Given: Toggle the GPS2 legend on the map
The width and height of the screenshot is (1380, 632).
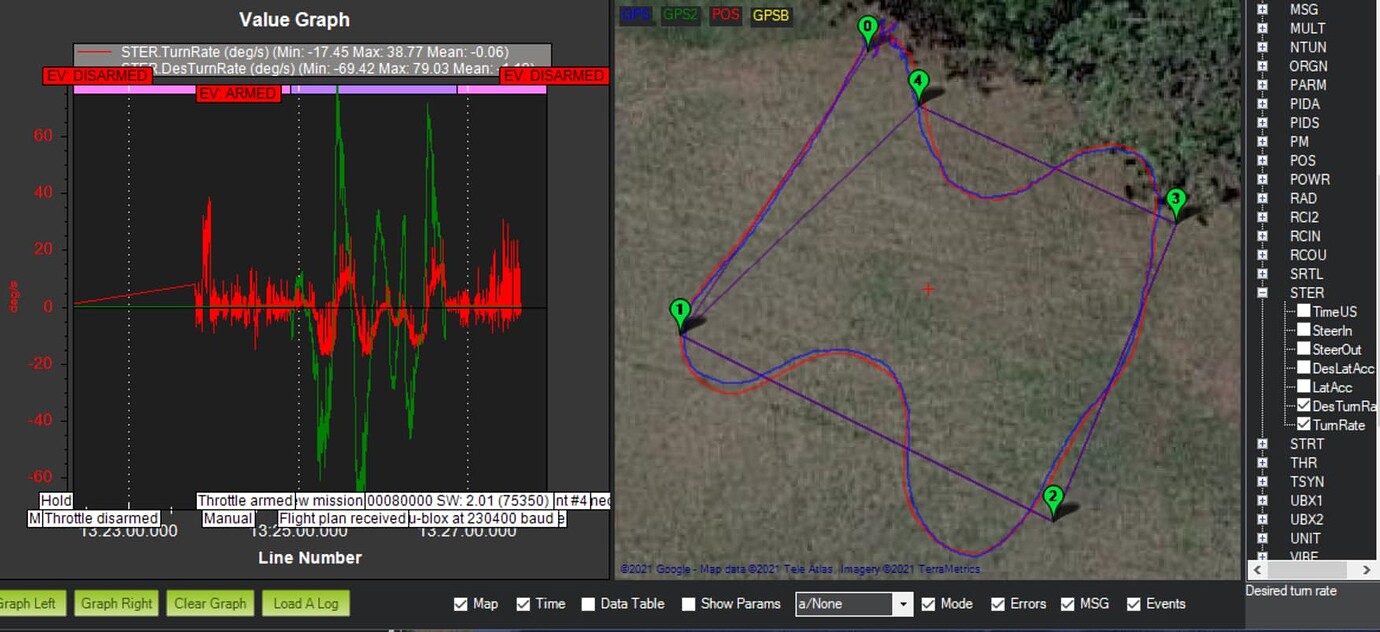Looking at the screenshot, I should [x=680, y=15].
